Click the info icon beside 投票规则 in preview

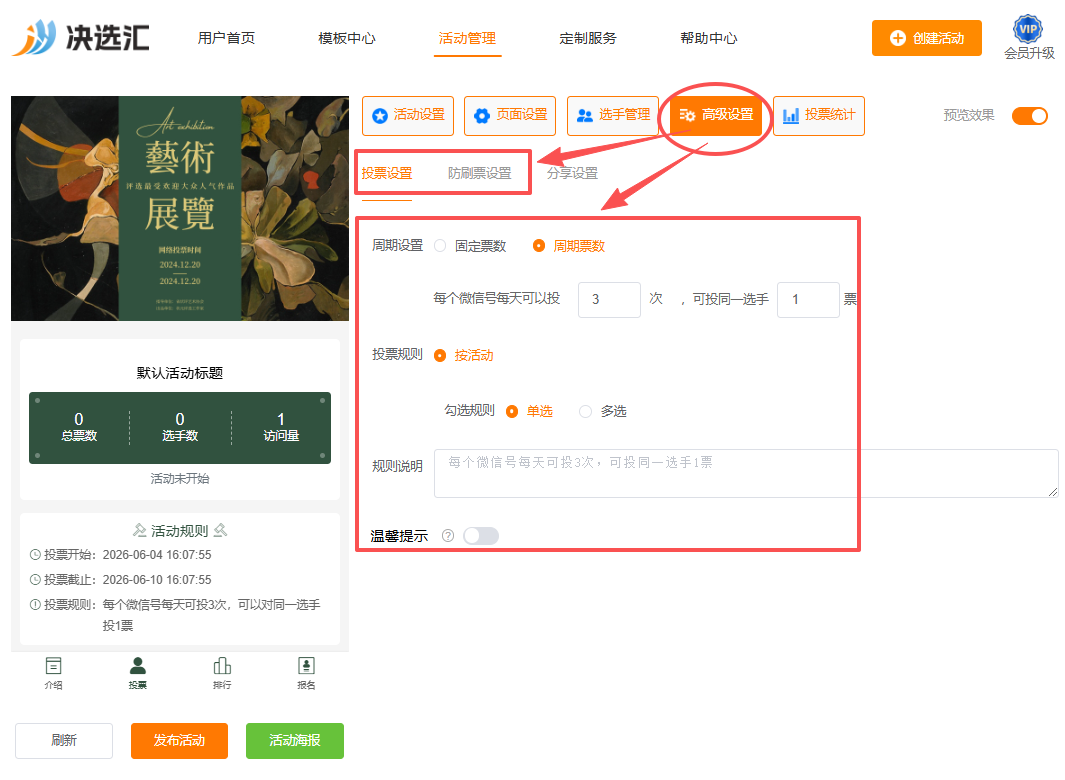coord(35,605)
